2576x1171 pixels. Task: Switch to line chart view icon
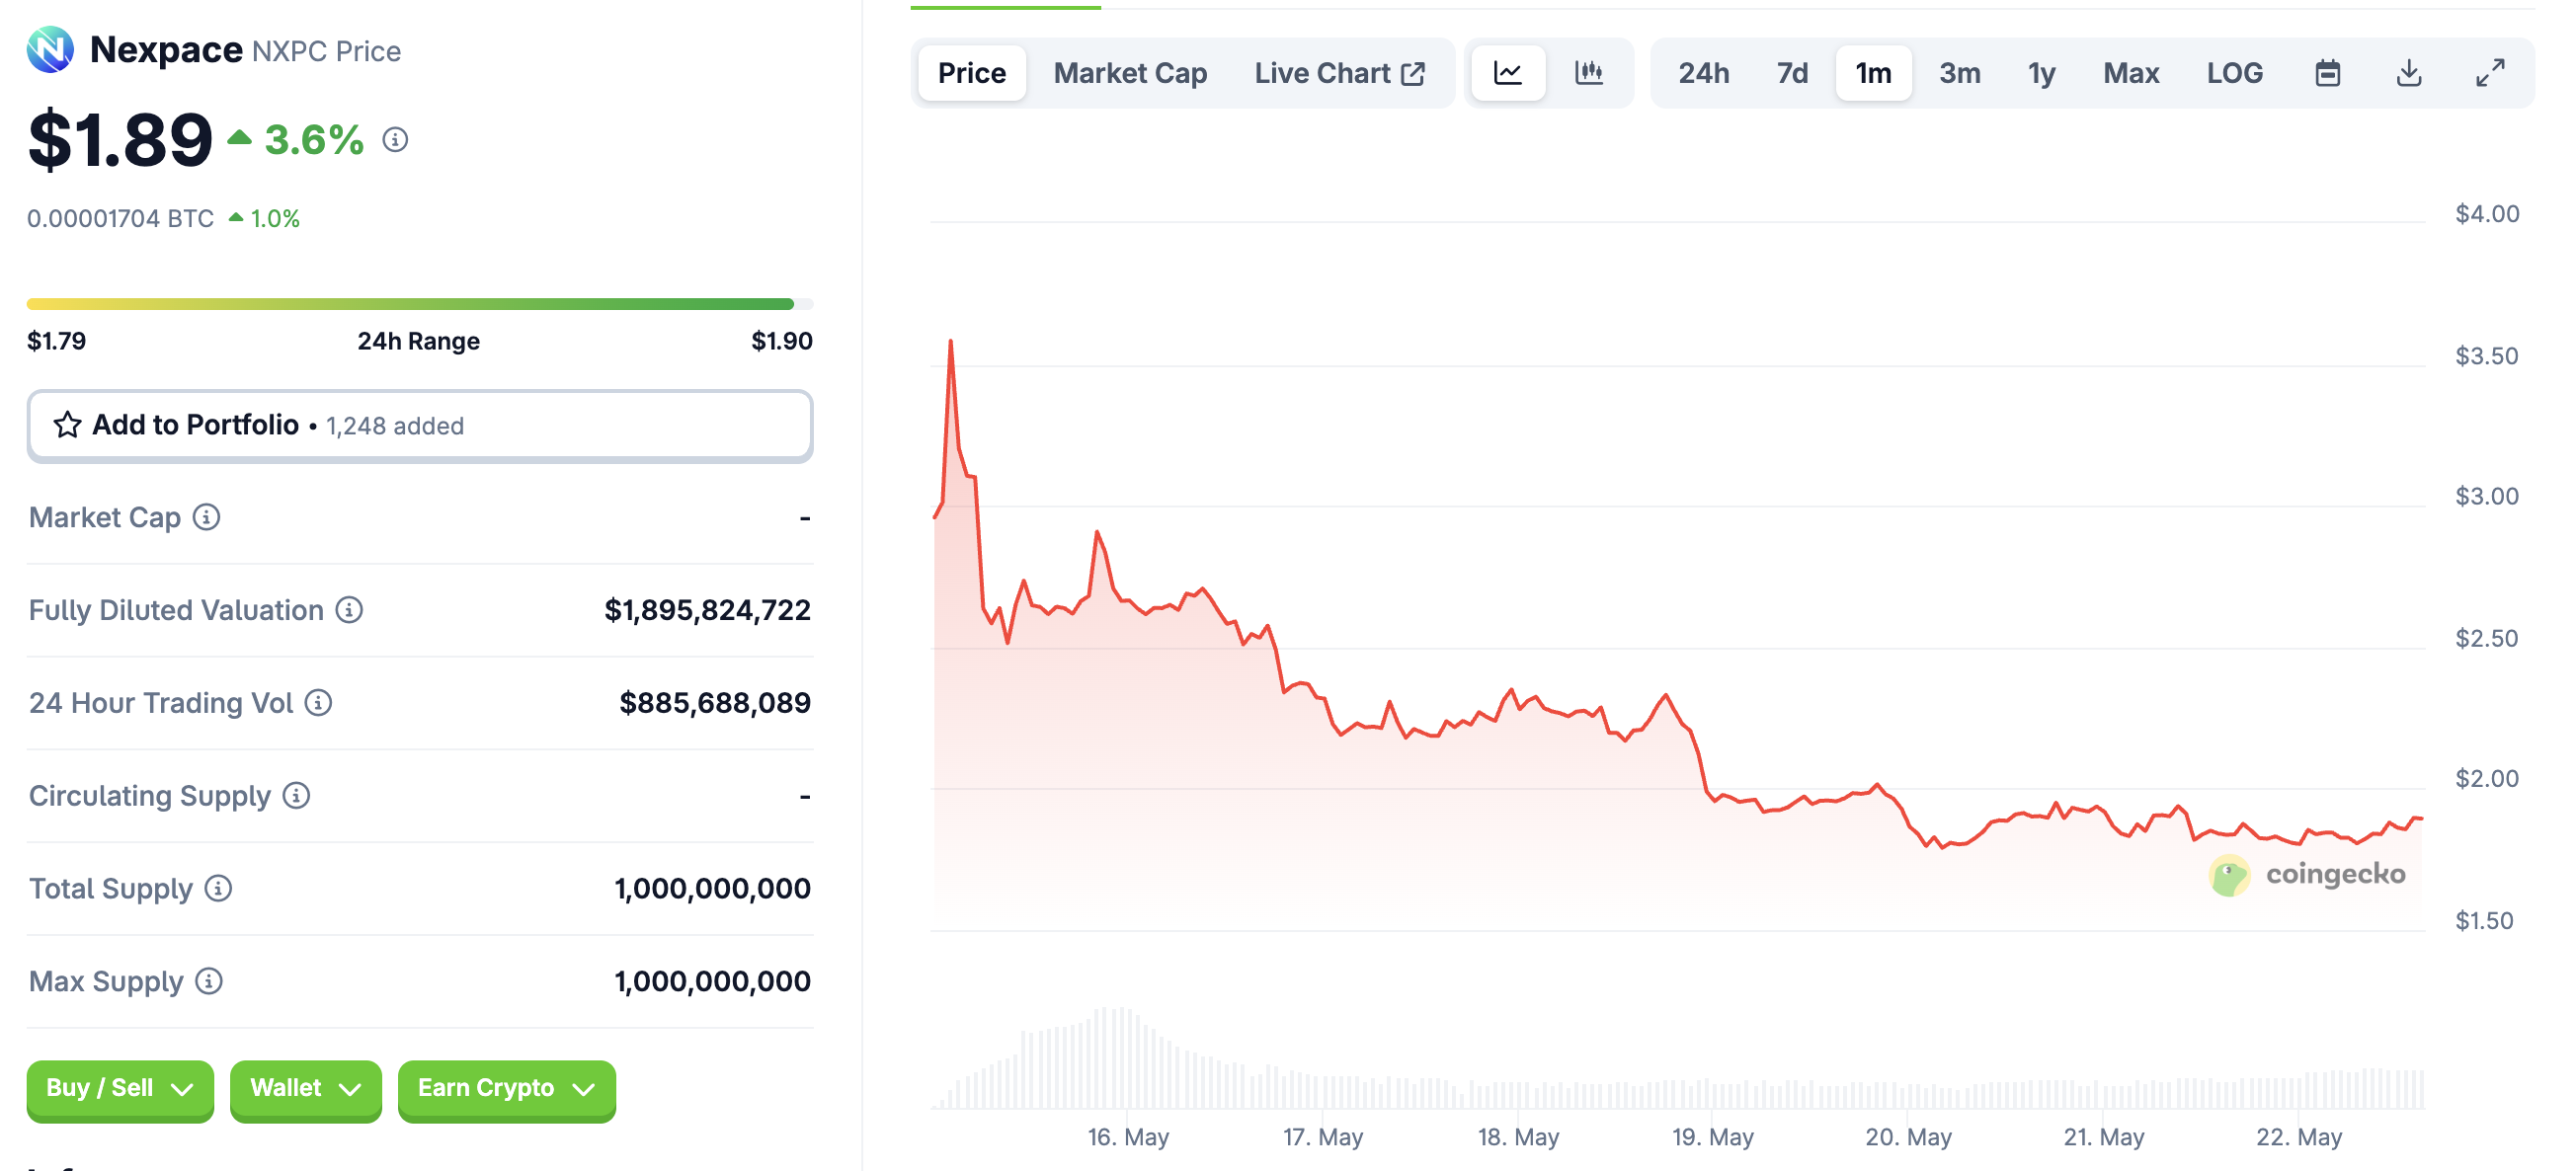(1507, 73)
